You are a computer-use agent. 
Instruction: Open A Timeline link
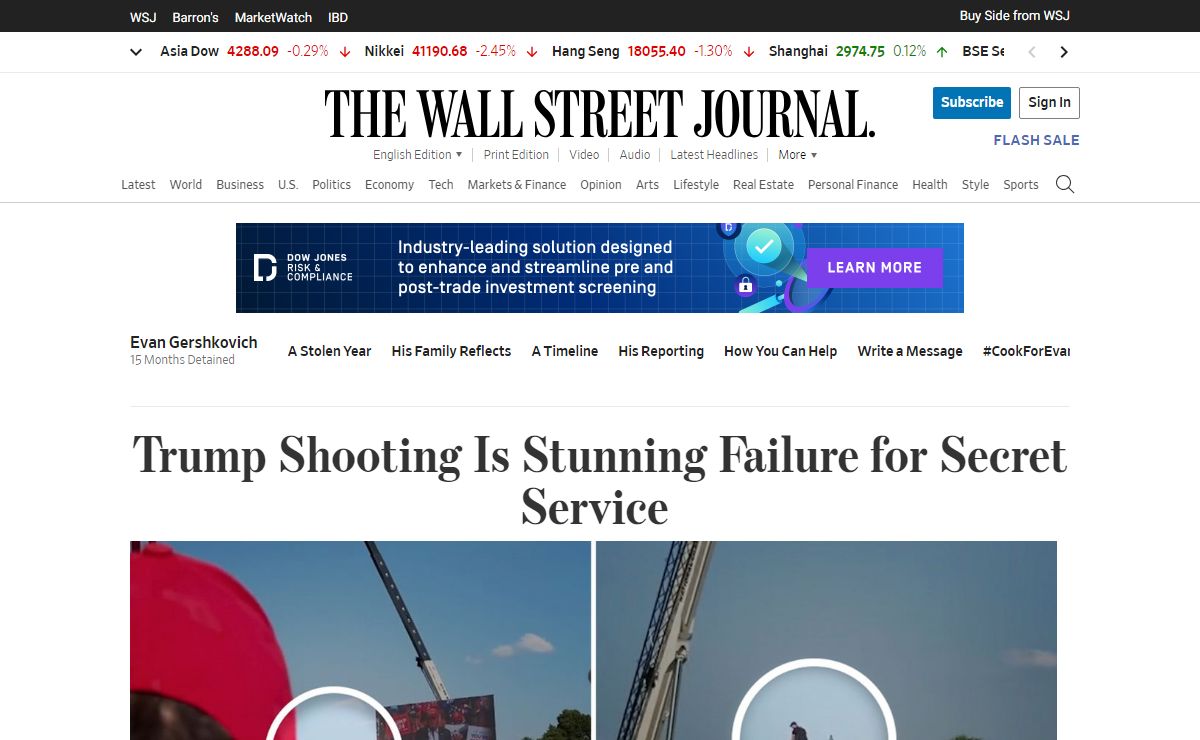565,351
